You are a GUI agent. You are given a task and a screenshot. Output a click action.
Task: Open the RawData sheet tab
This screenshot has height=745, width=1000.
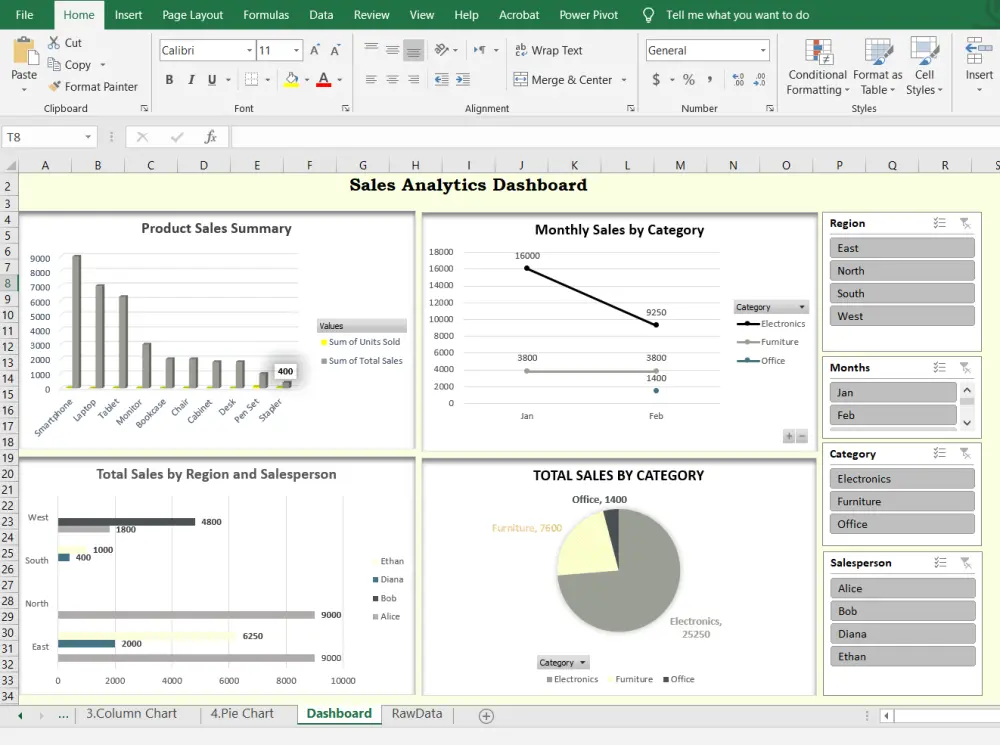coord(417,714)
